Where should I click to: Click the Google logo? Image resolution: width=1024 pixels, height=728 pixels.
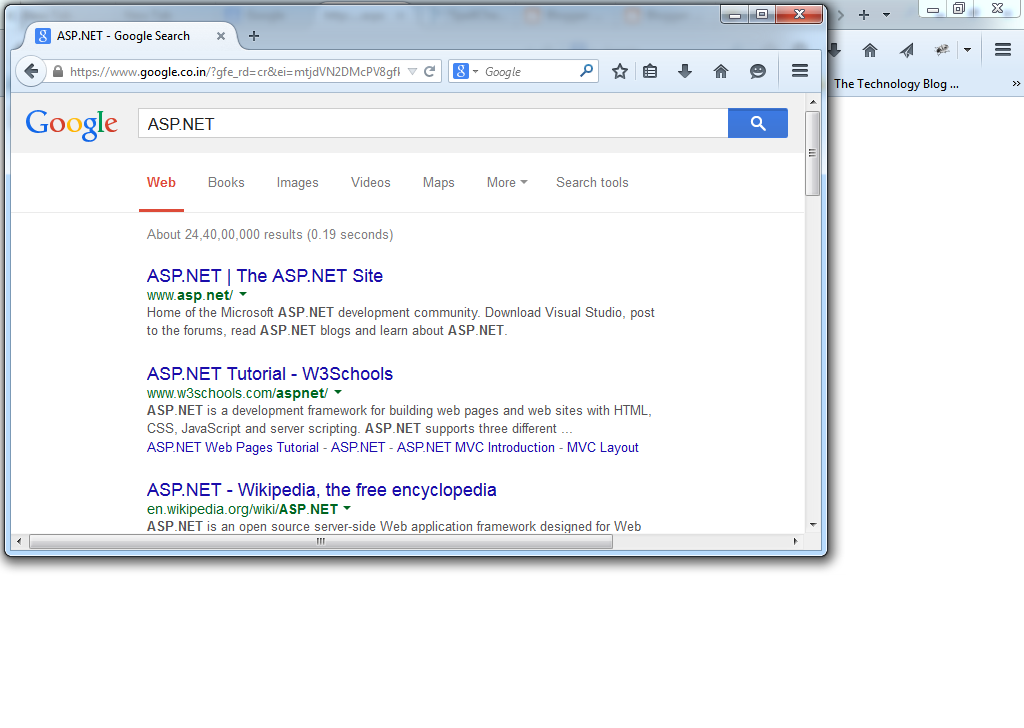pos(71,124)
